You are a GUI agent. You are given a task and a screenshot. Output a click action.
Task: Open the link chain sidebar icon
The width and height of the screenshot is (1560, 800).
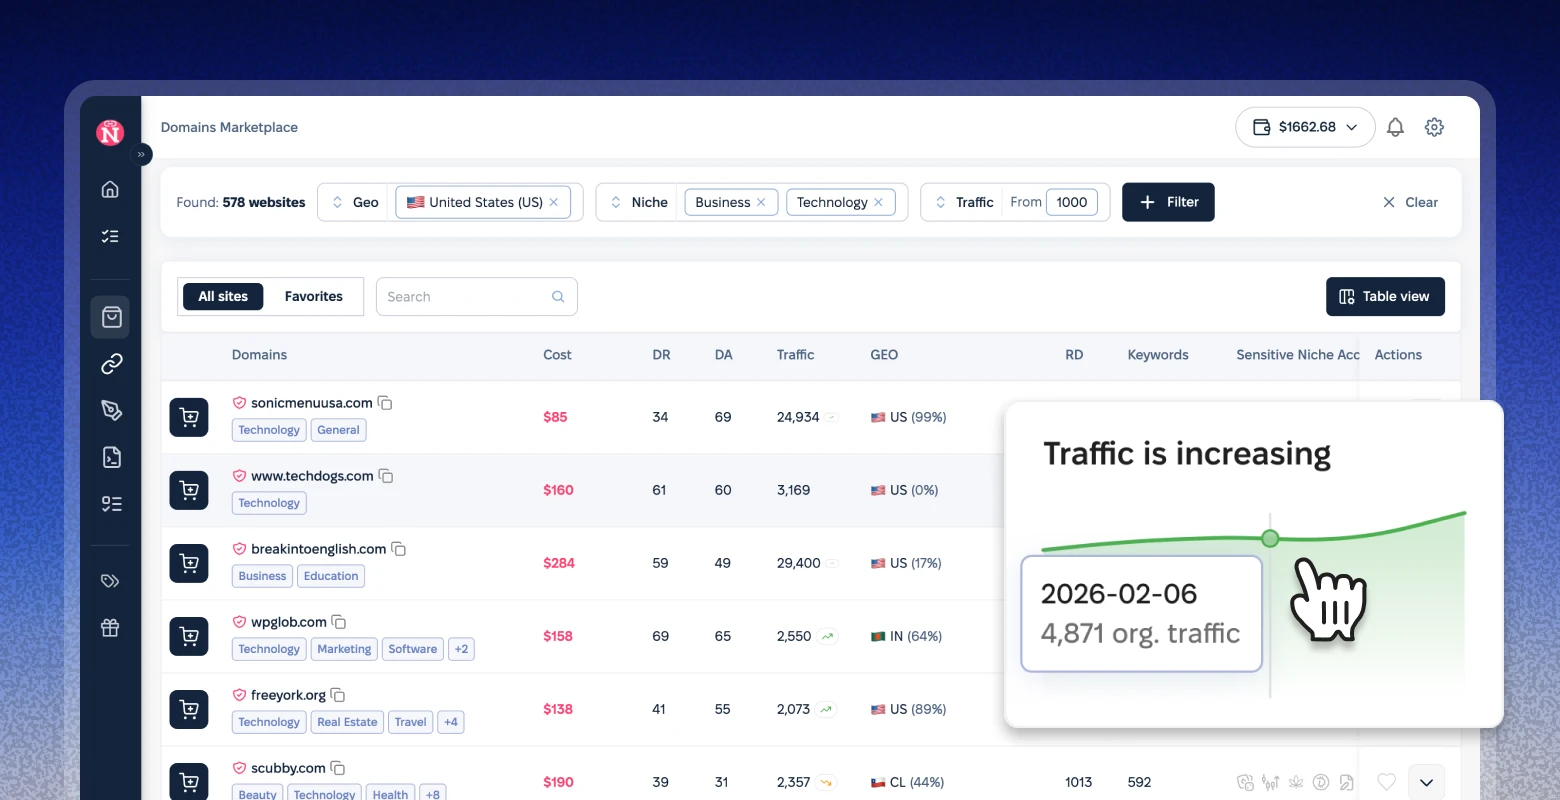(111, 364)
